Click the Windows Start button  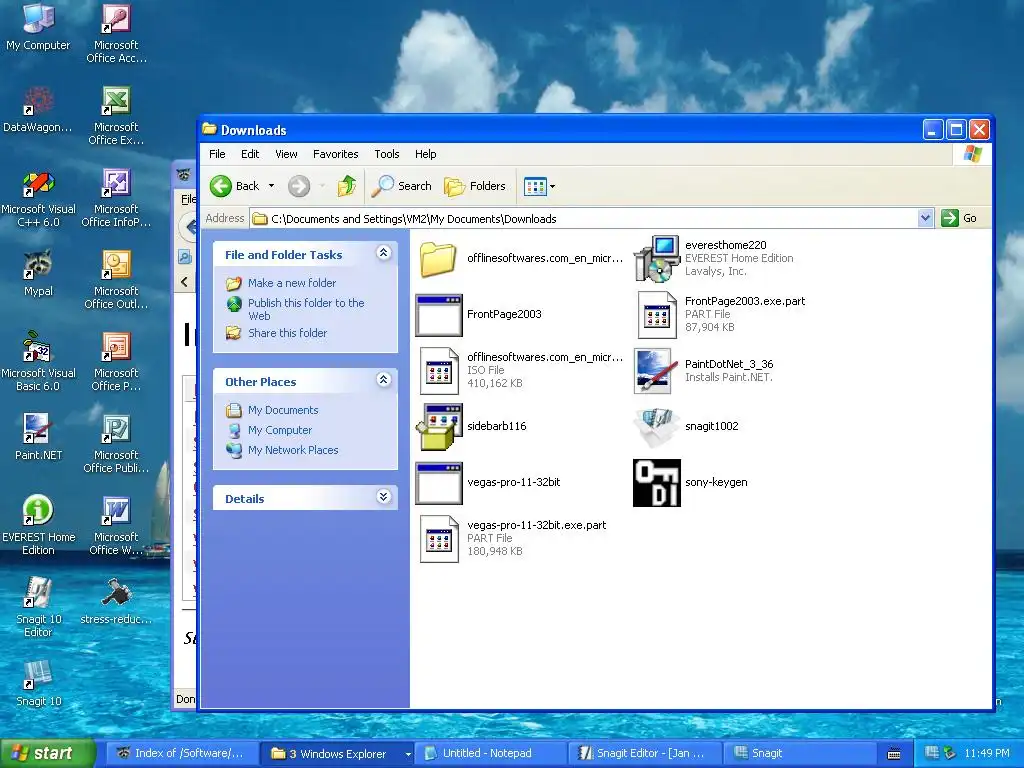pos(46,754)
